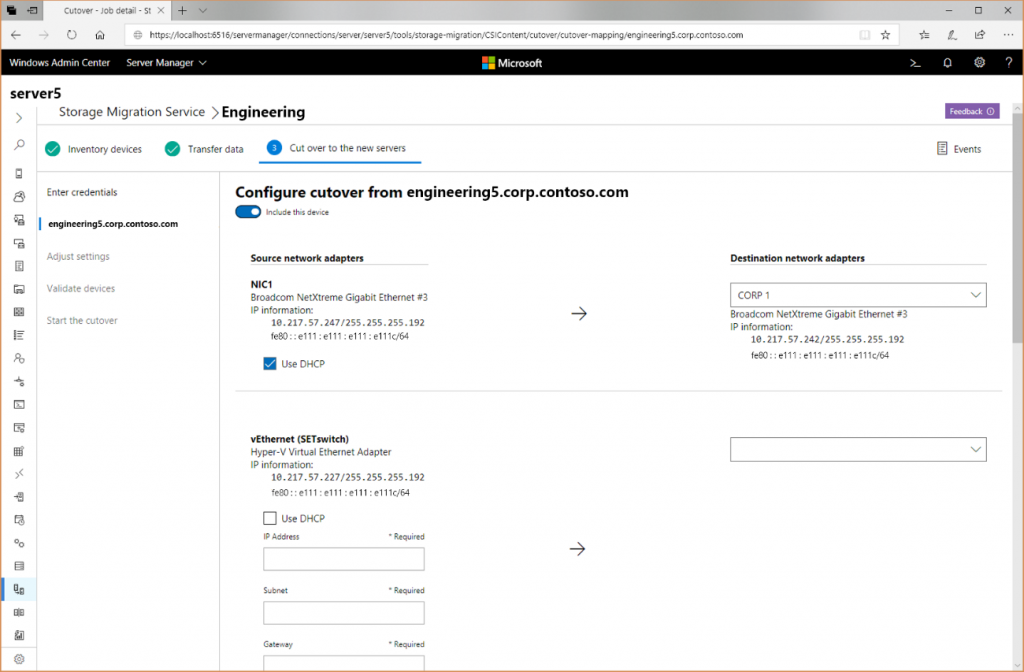Expand the left tools sidebar chevron
The image size is (1024, 672).
(x=19, y=118)
